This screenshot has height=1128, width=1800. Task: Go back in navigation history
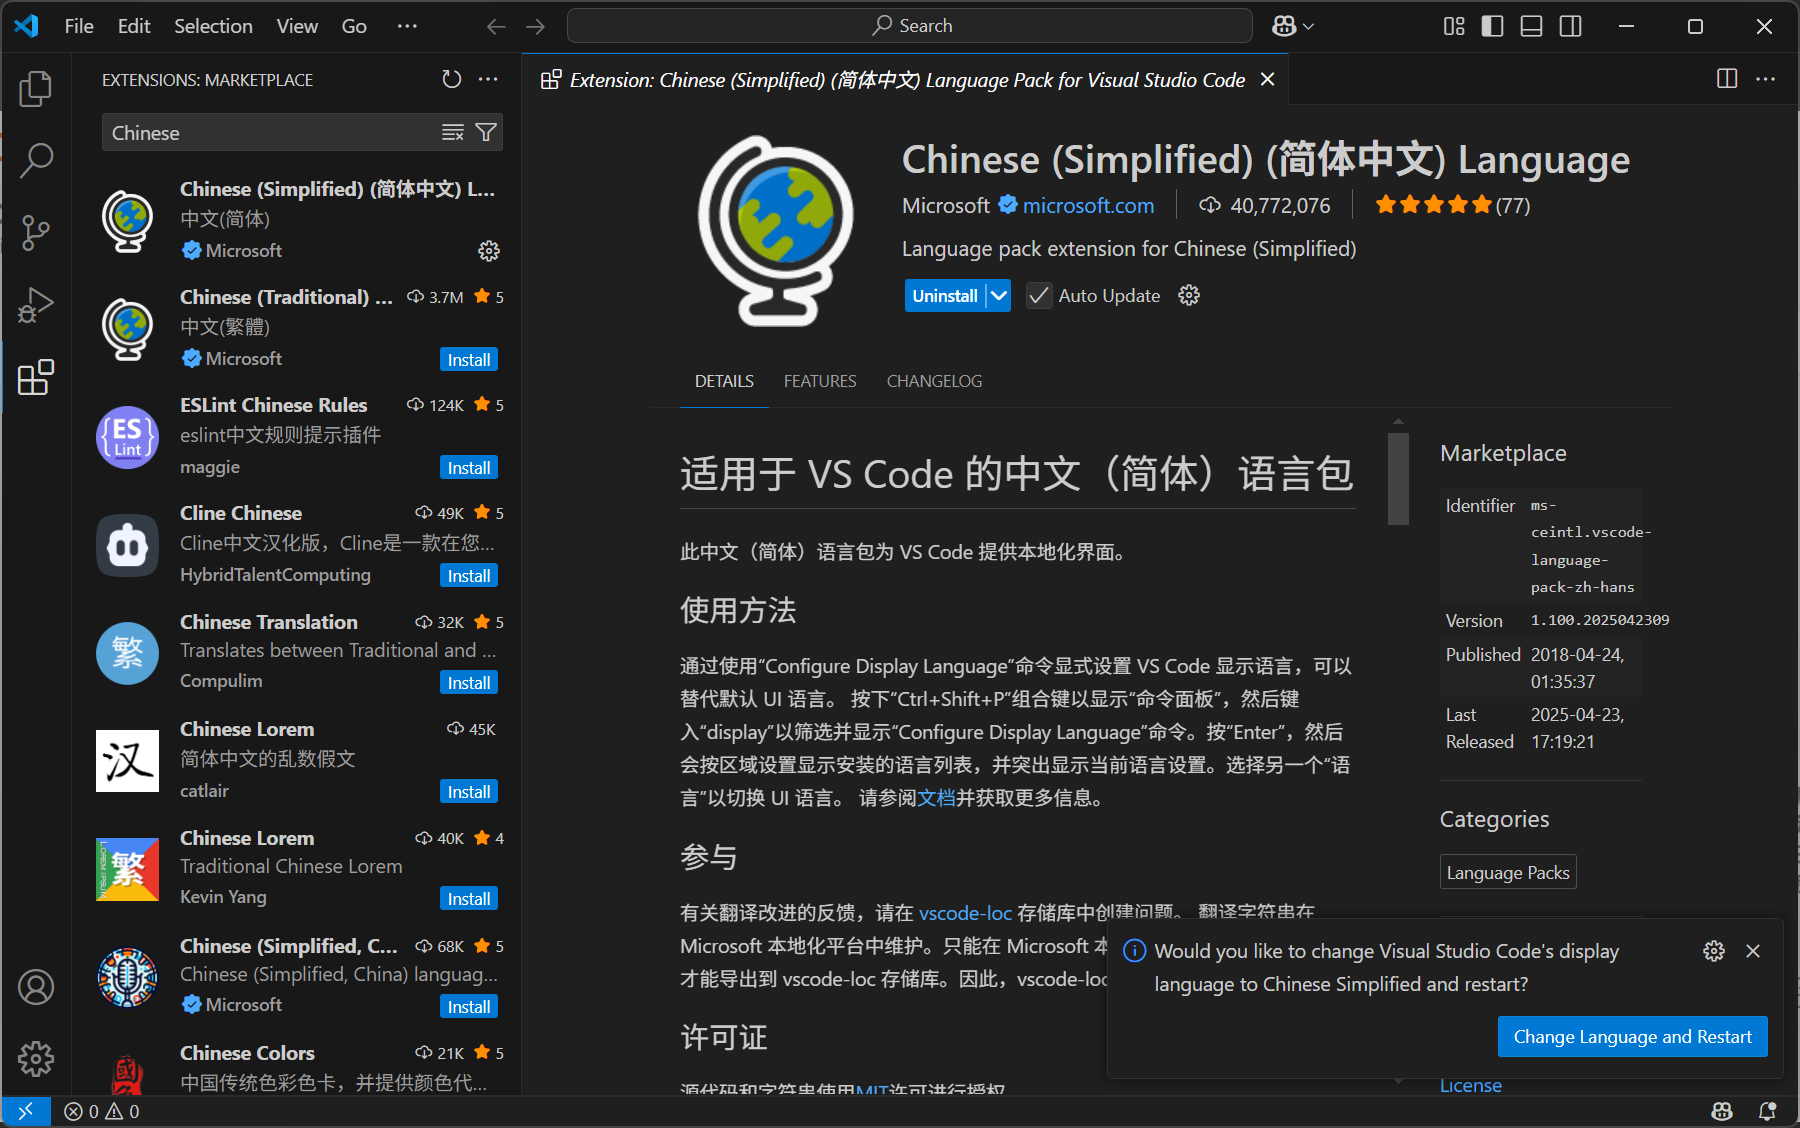pyautogui.click(x=496, y=26)
